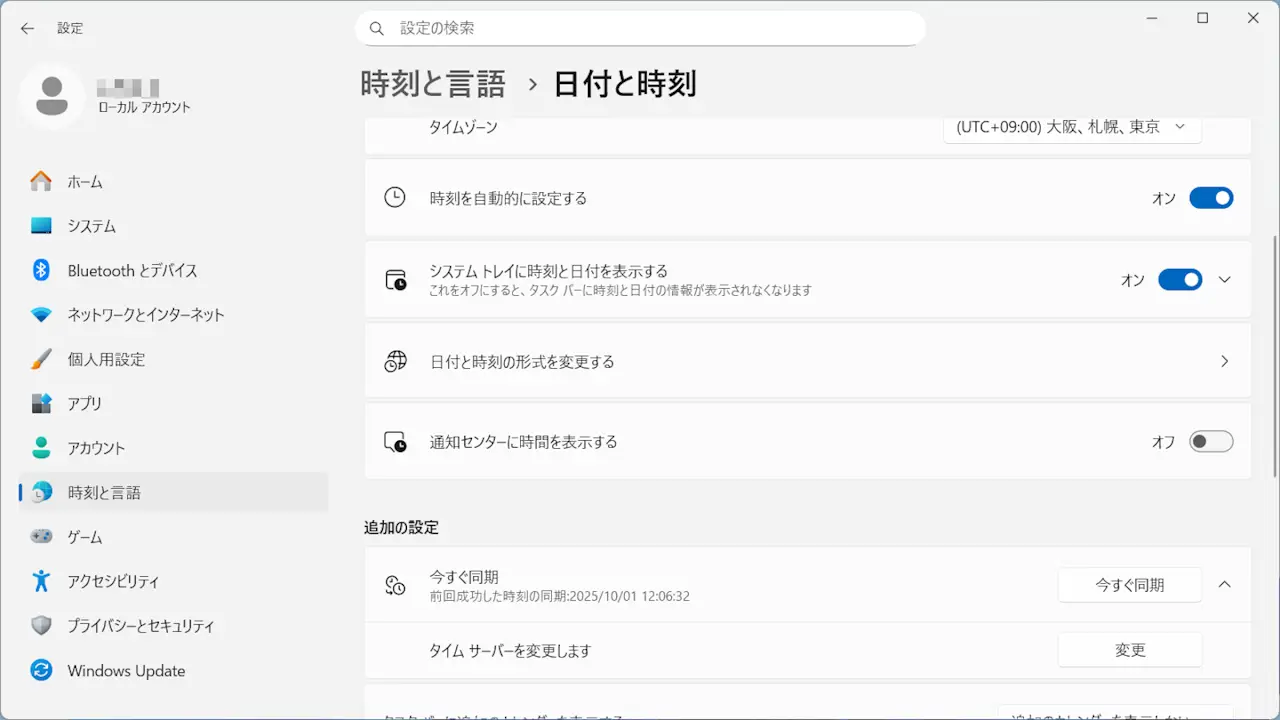The width and height of the screenshot is (1280, 720).
Task: Enable 通知センターに時間を表示する toggle
Action: point(1210,442)
